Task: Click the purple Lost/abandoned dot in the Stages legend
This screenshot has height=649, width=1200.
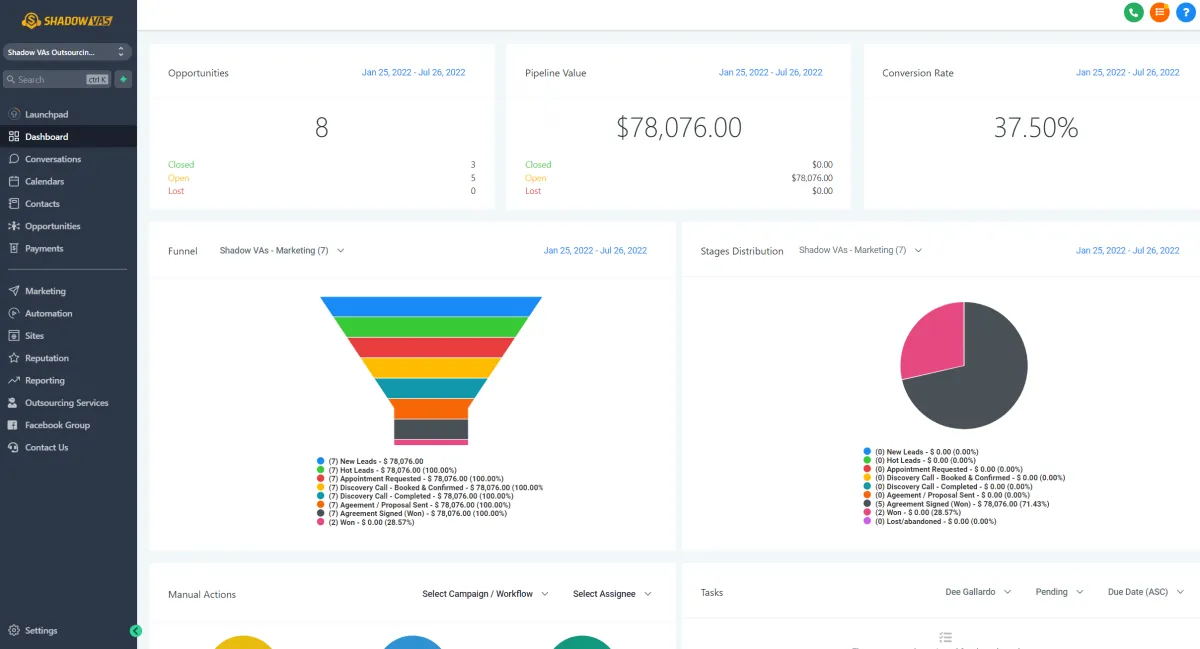Action: pyautogui.click(x=867, y=521)
